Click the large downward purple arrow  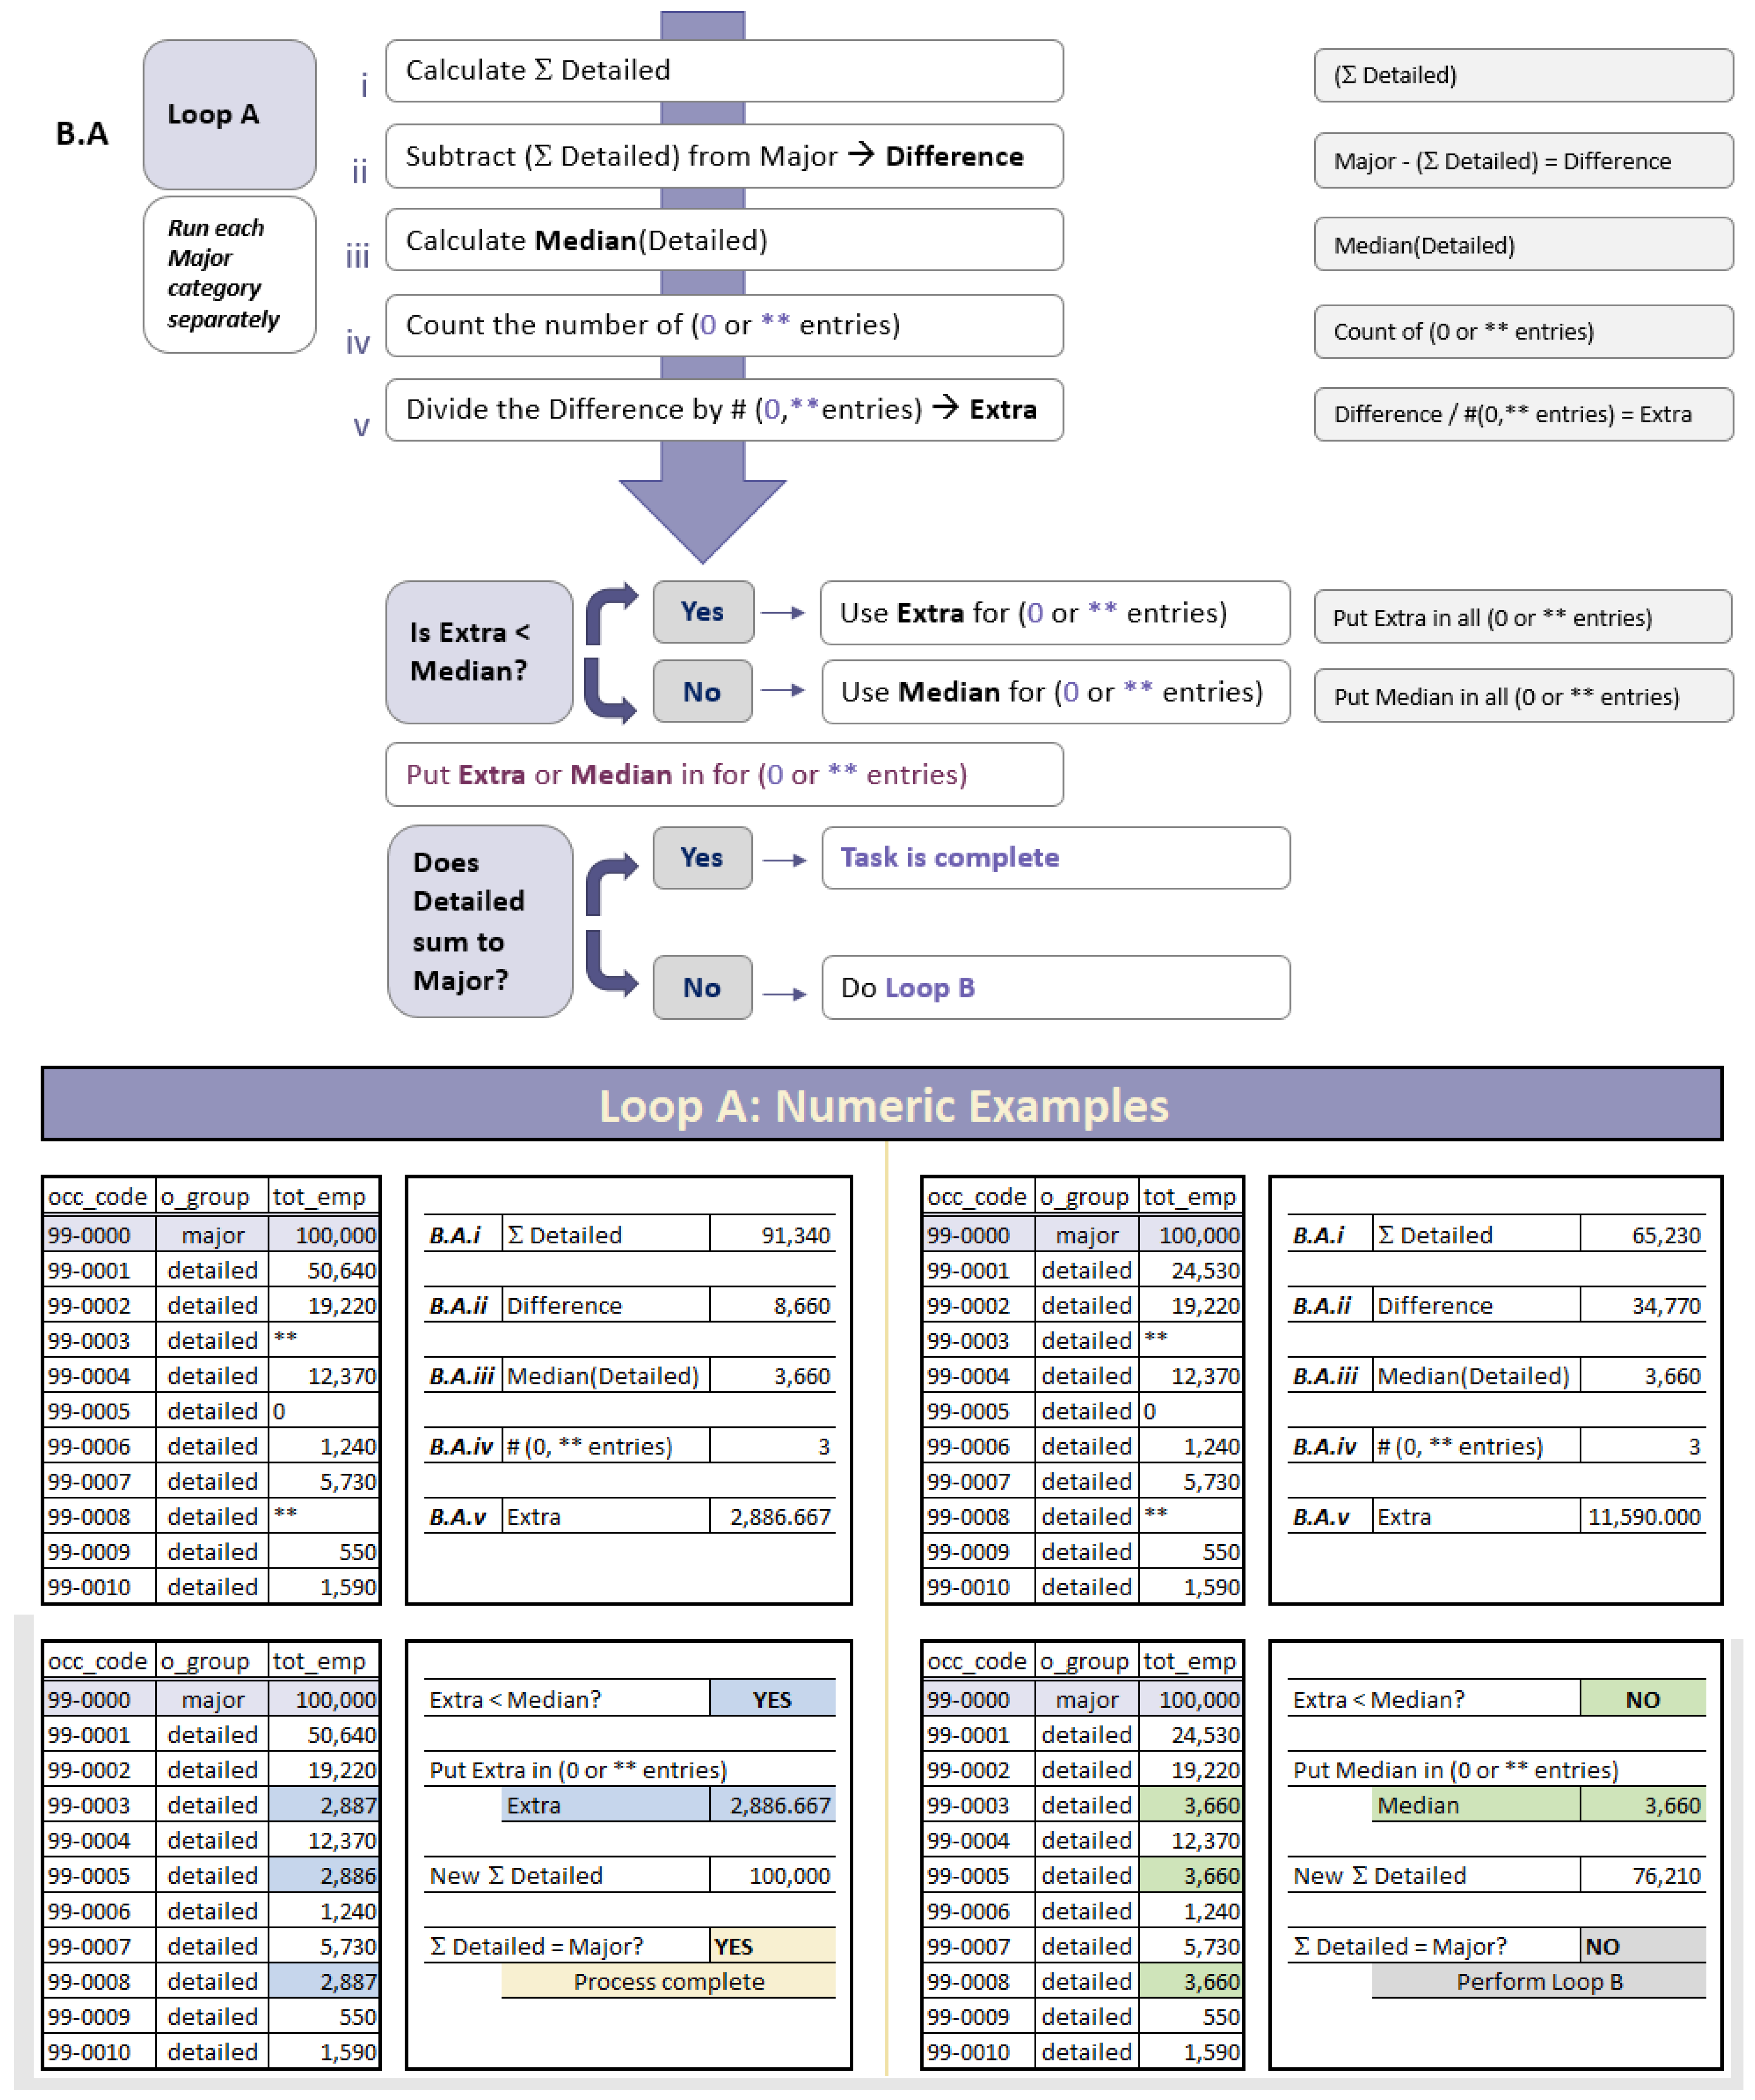tap(702, 505)
